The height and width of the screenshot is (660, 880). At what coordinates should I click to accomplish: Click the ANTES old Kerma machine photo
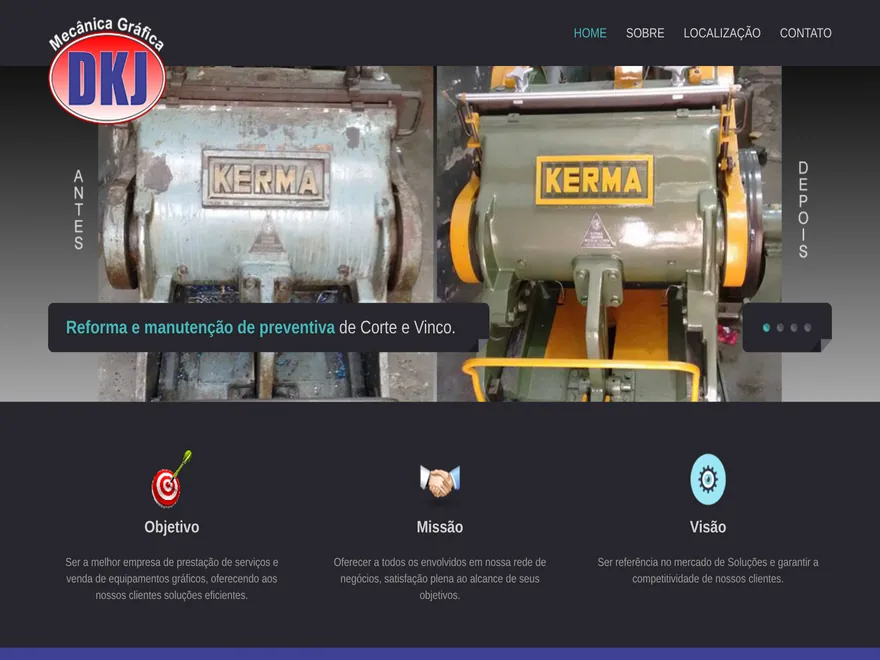tap(266, 233)
